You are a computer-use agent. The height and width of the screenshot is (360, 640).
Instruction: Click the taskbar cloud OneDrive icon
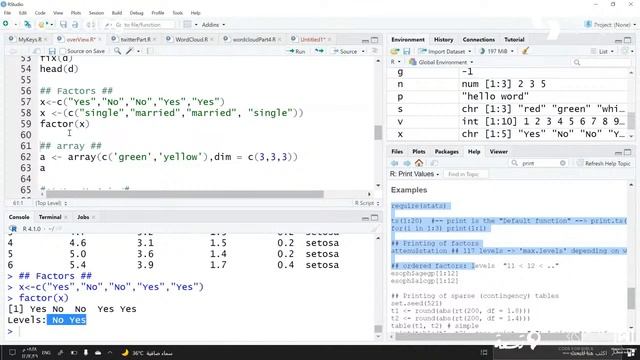tap(98, 353)
